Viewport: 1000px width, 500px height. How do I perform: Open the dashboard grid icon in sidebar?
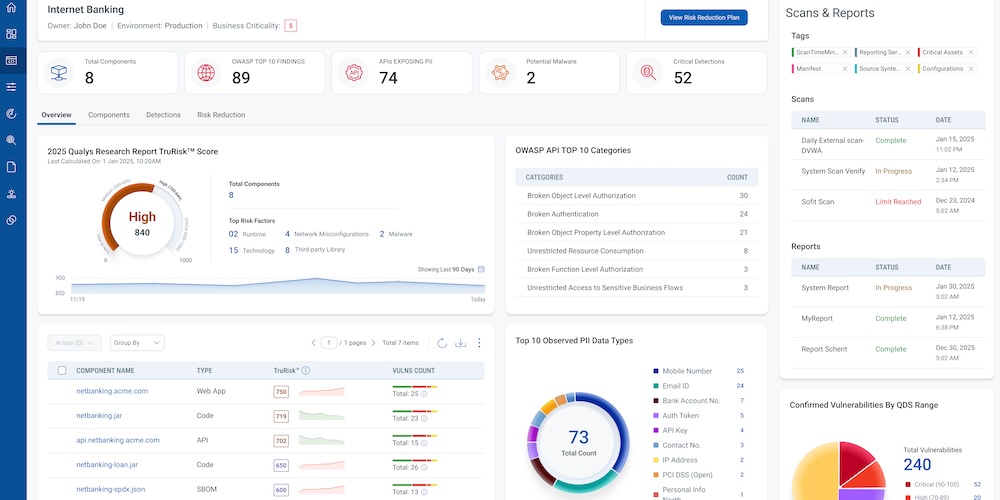[11, 34]
